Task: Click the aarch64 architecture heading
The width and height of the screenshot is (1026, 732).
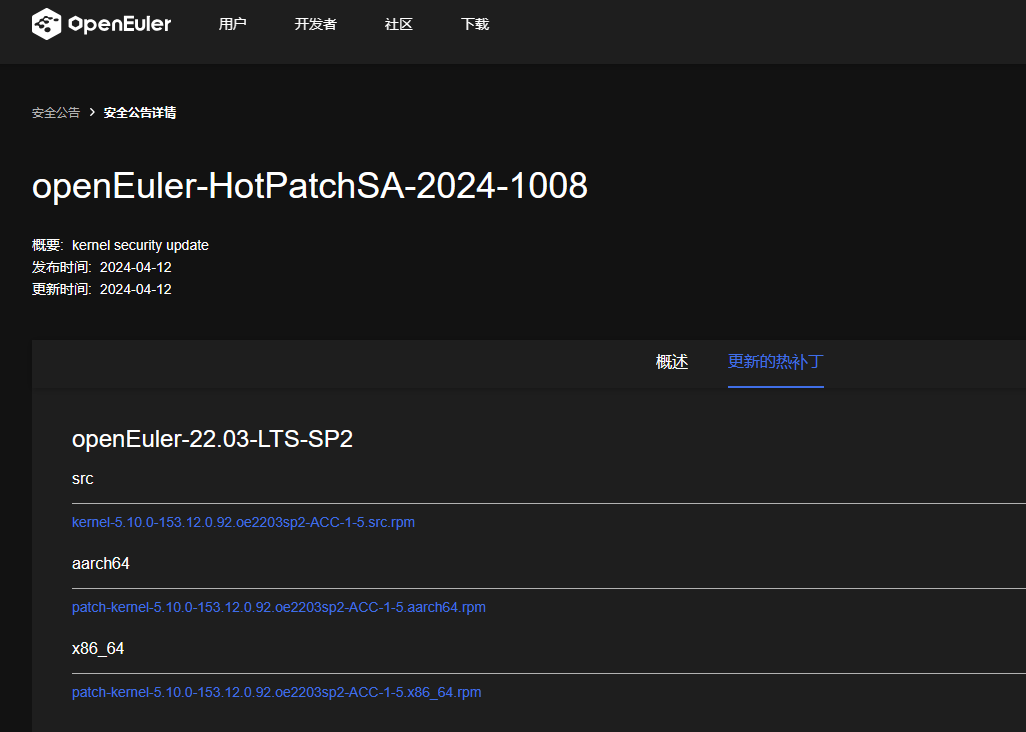Action: [101, 564]
